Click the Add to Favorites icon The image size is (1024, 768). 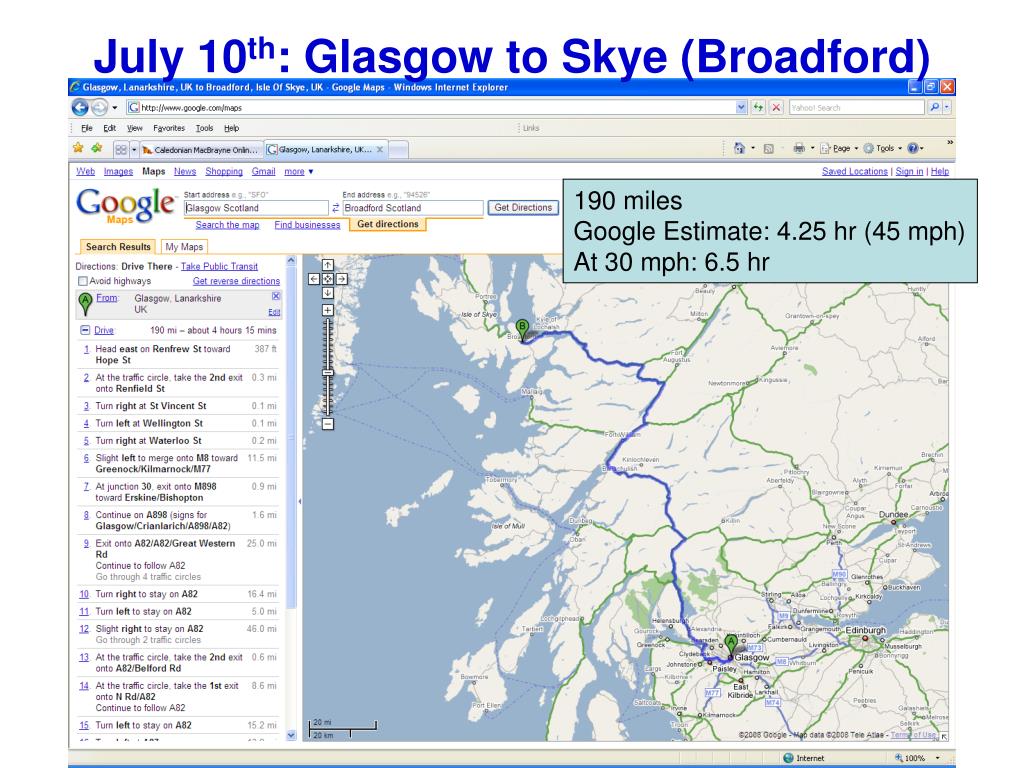[97, 148]
